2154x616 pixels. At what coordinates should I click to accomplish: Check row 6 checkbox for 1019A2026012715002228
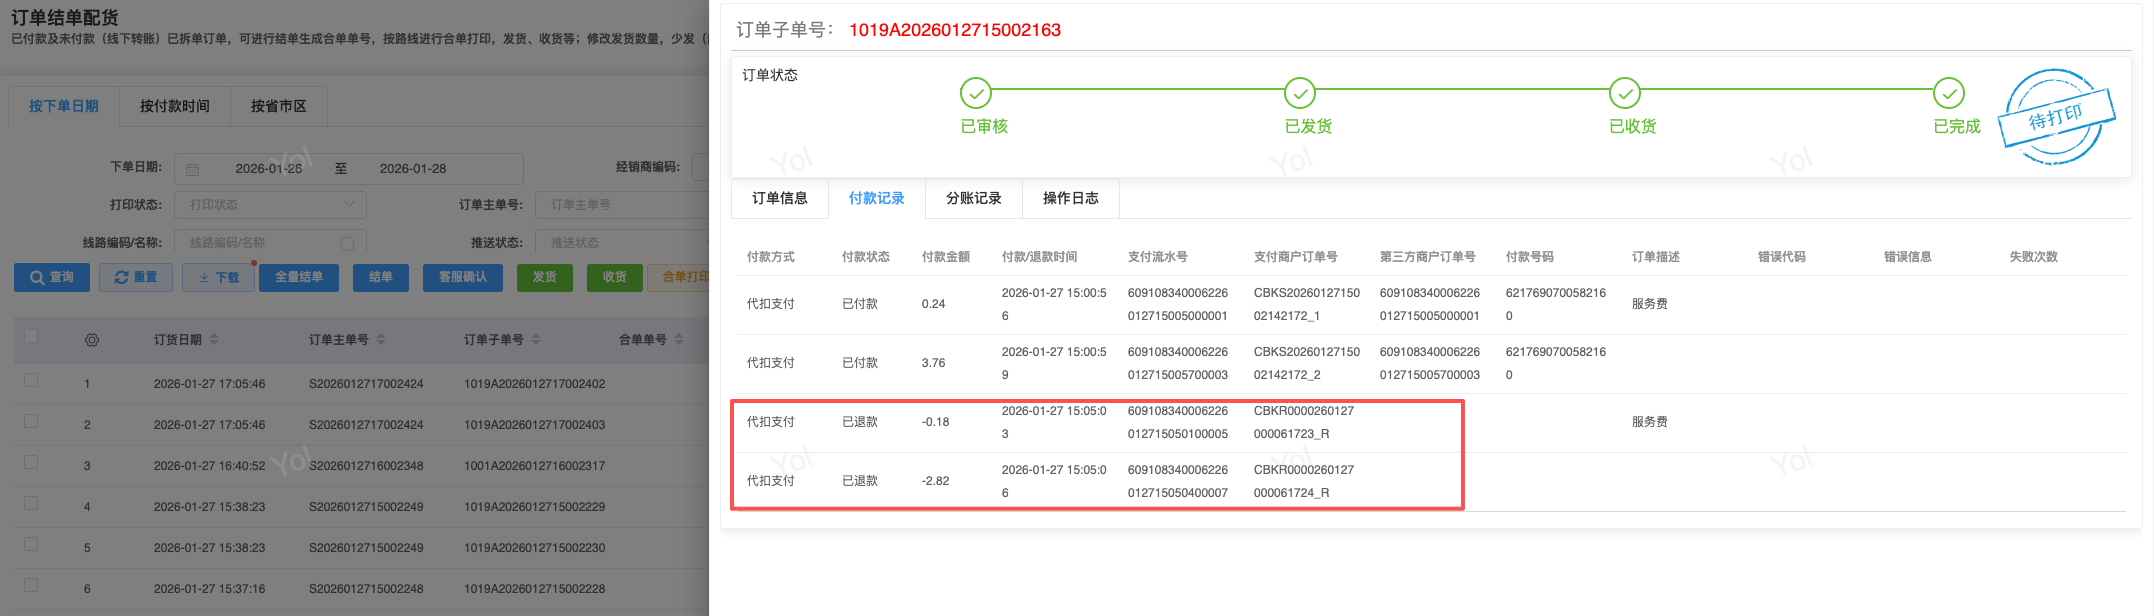coord(31,585)
